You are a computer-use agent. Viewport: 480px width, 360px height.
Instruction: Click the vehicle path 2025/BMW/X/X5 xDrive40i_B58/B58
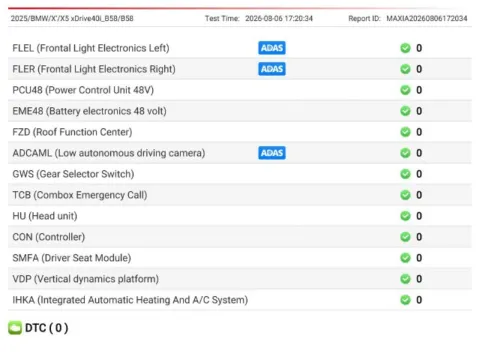[72, 18]
